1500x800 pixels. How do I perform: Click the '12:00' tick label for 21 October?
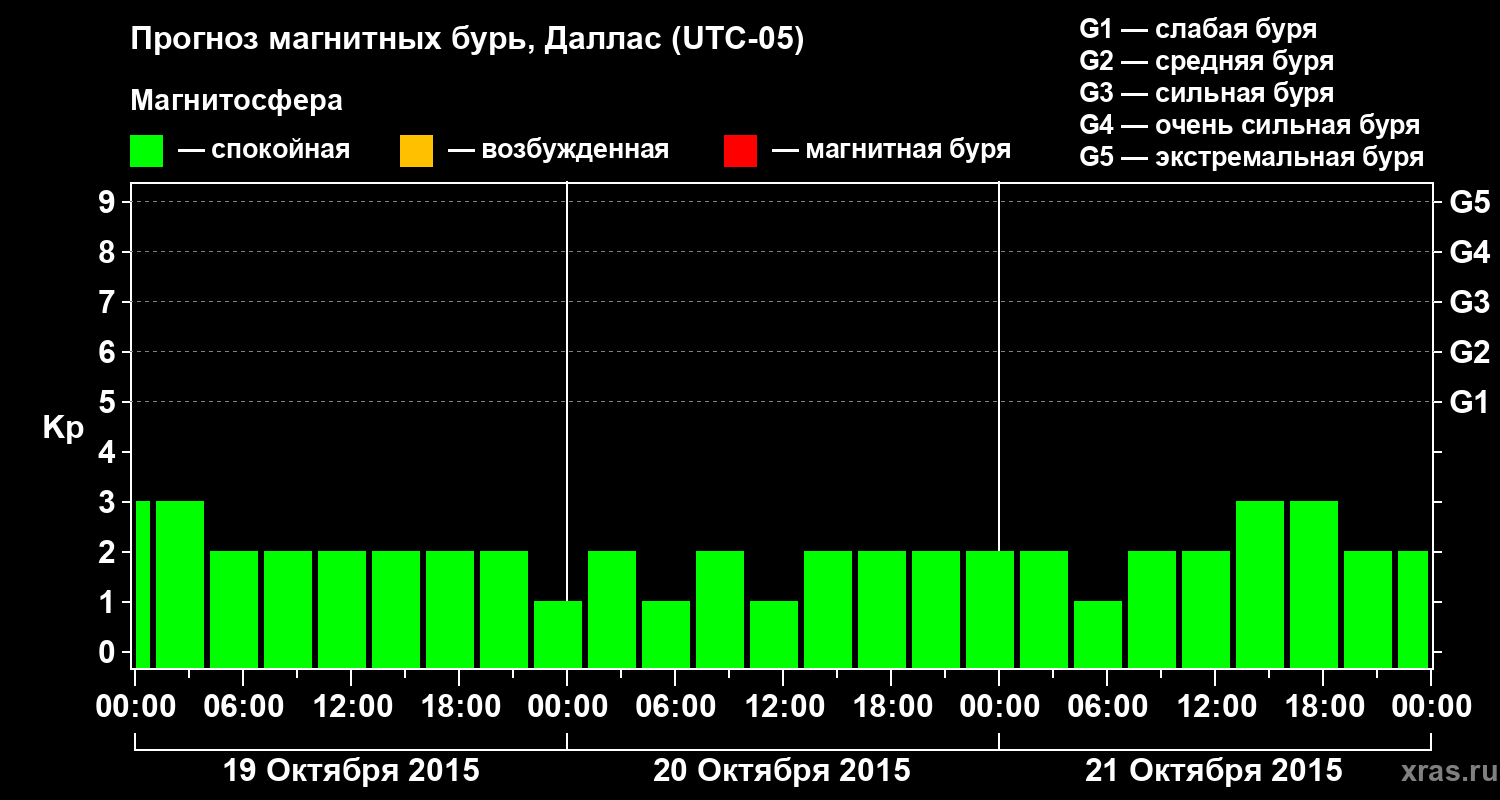pos(1215,707)
